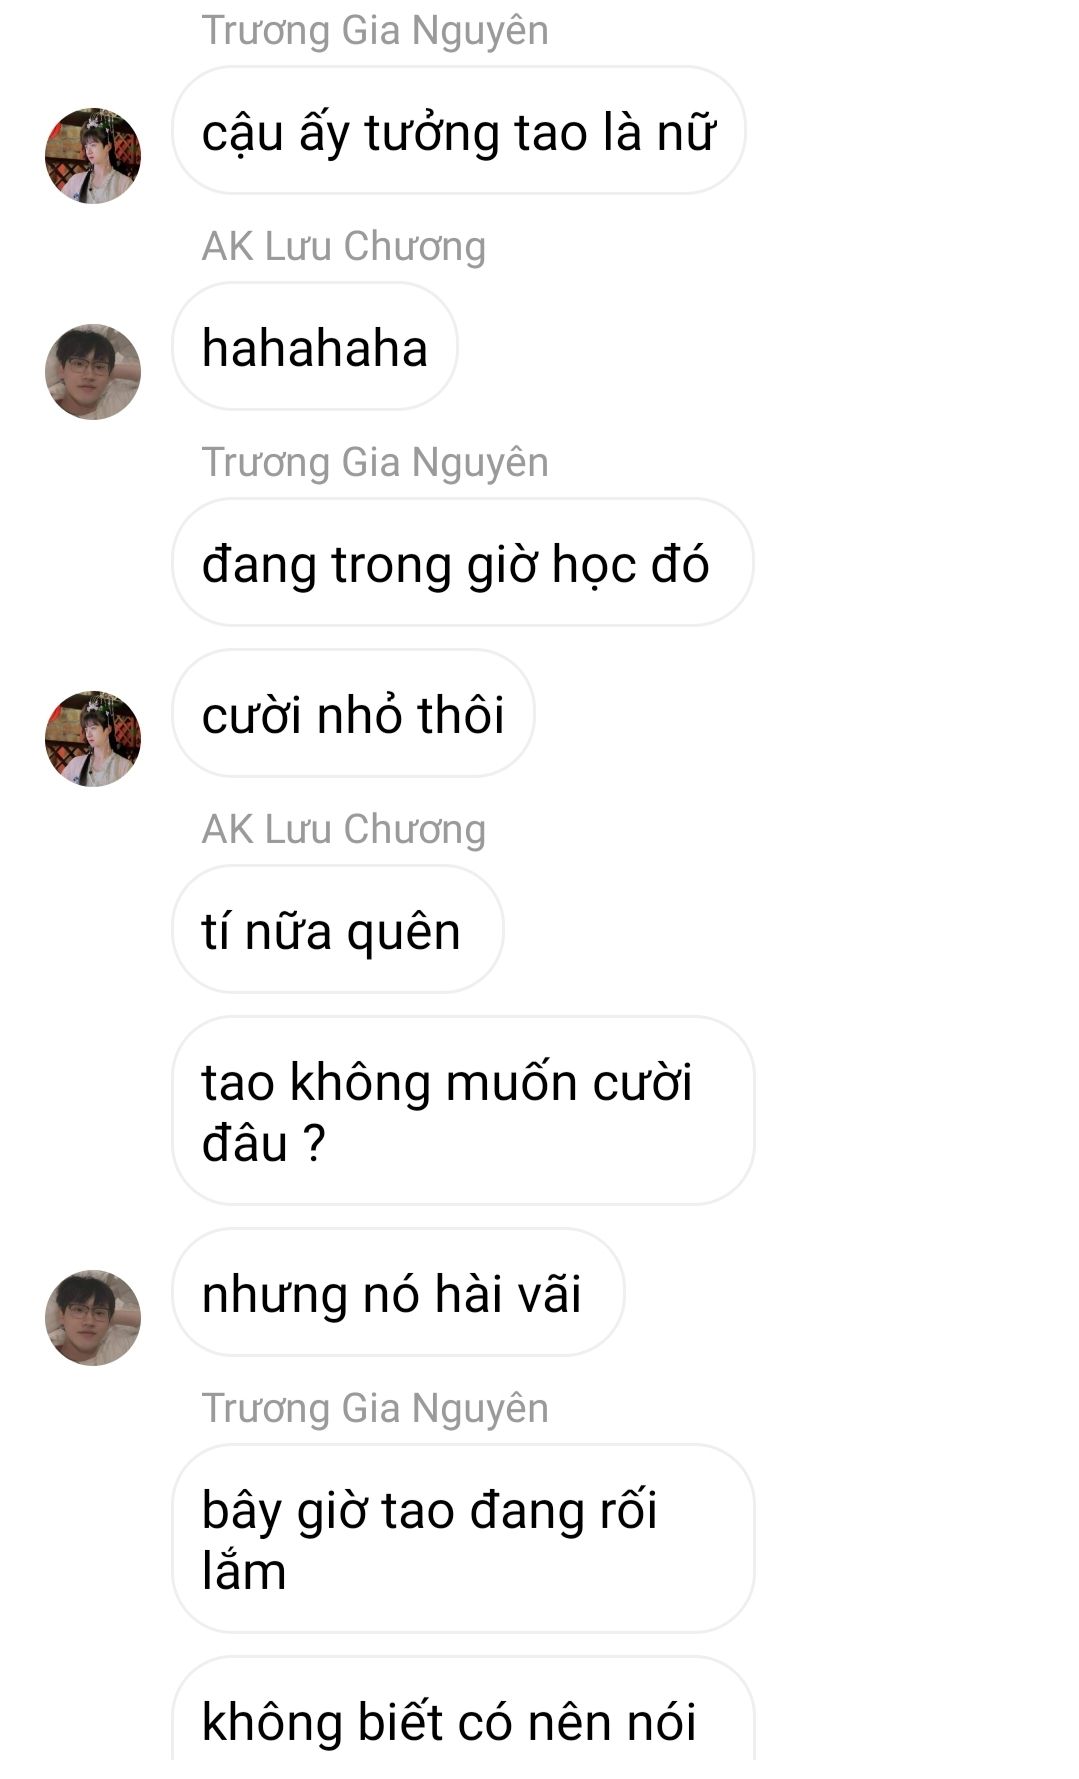Tap Trương Gia Nguyên's avatar beside first message
Viewport: 1079px width, 1779px height.
93,156
